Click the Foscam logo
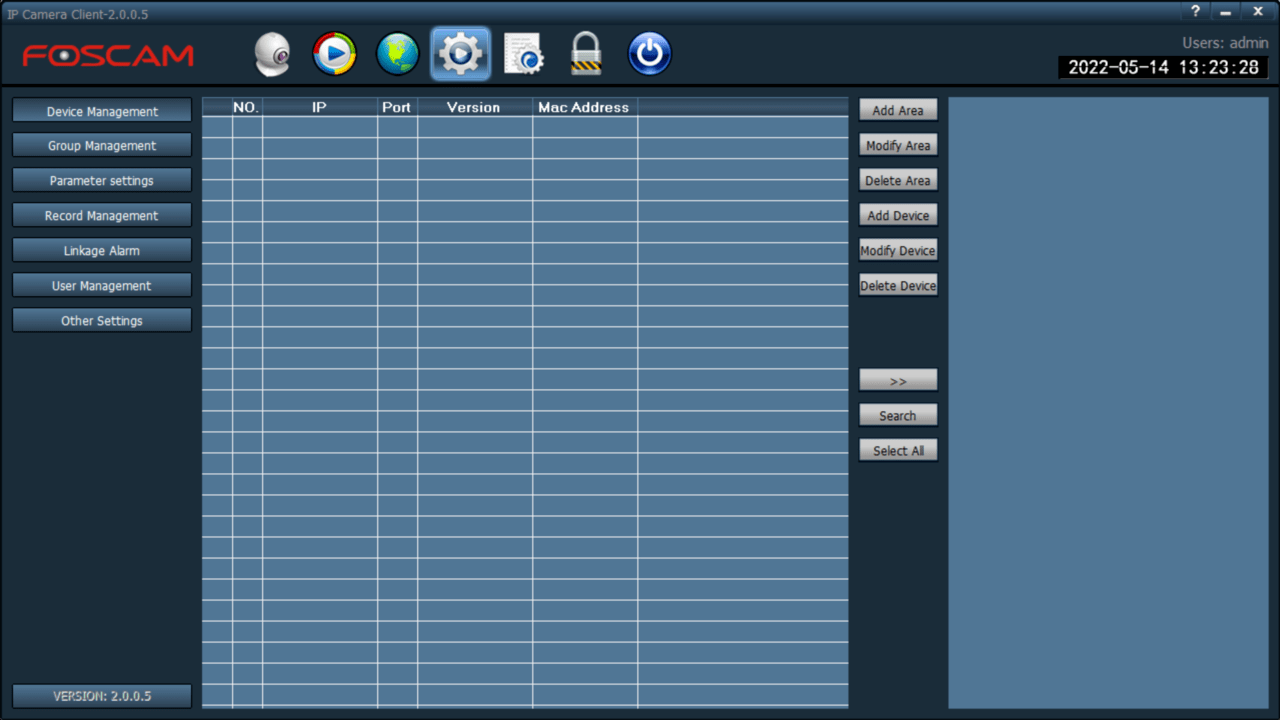 click(x=108, y=56)
